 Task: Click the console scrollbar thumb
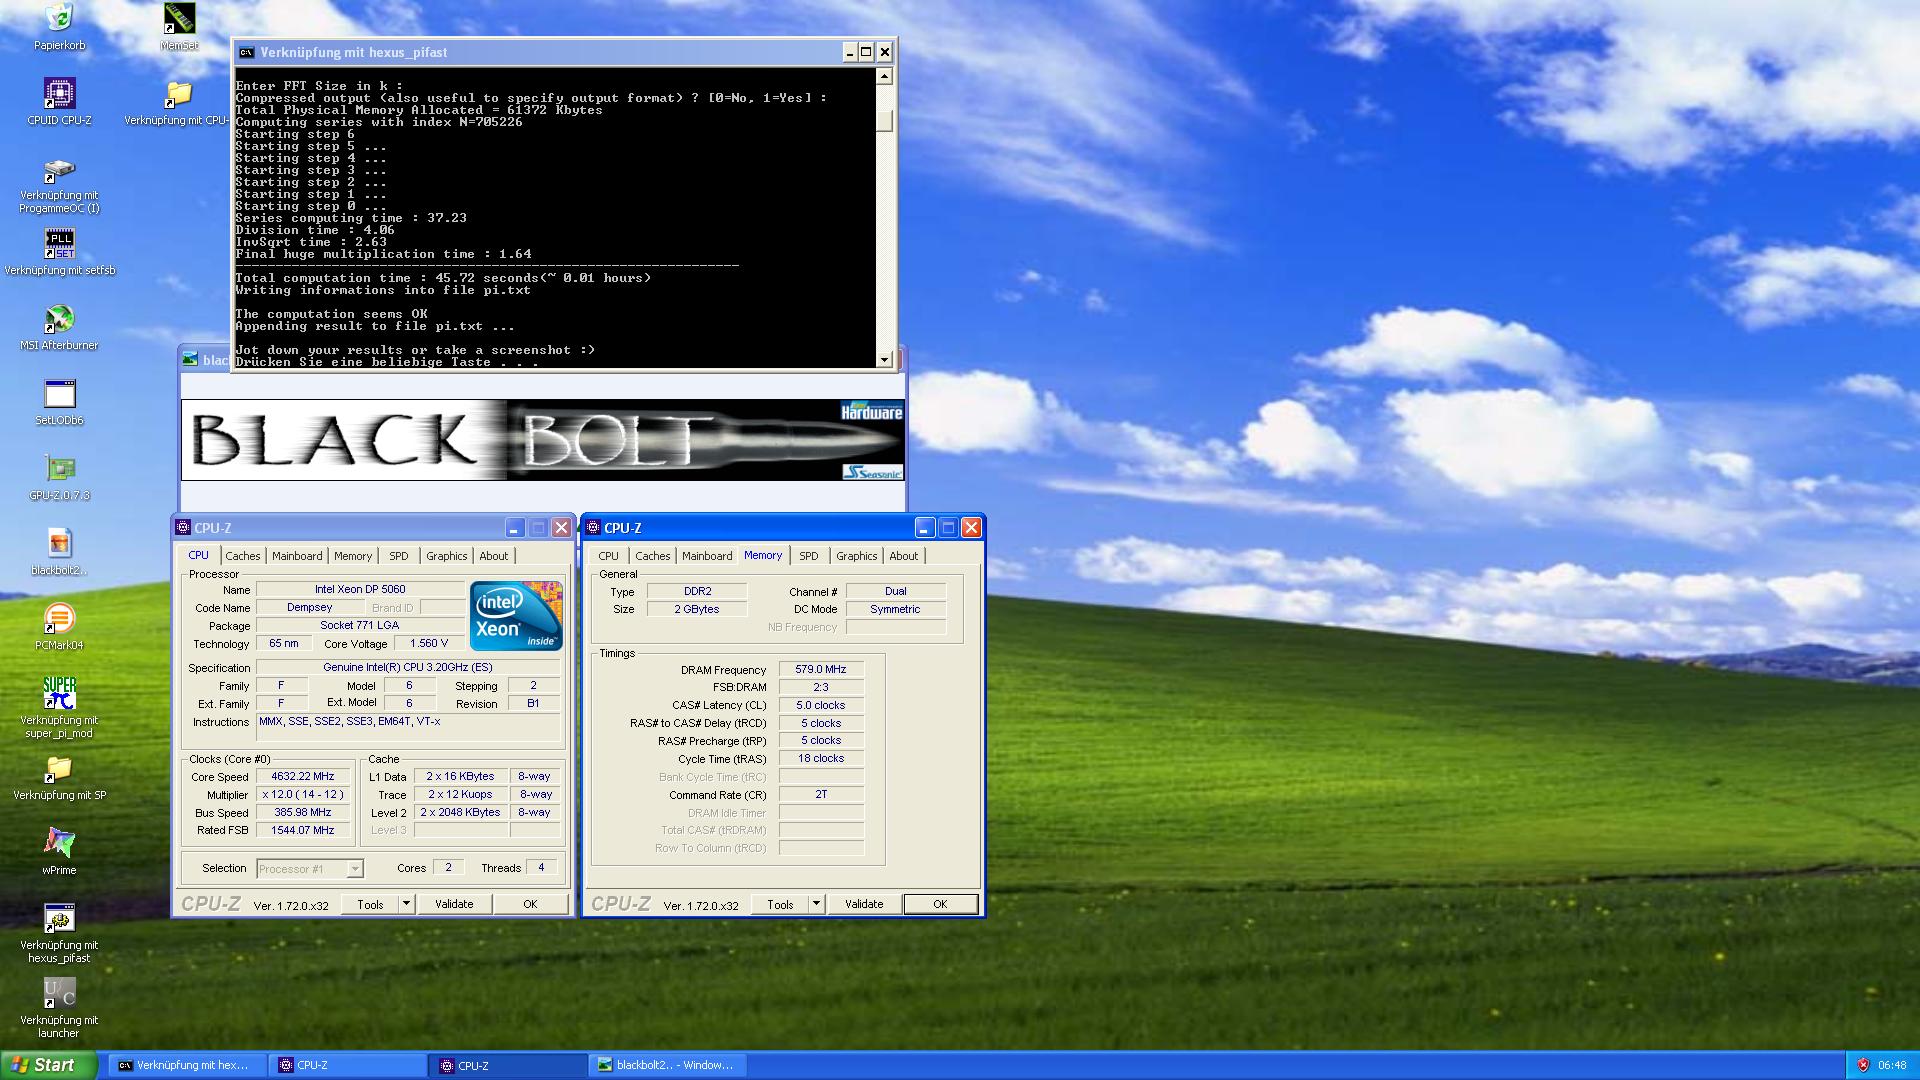[x=884, y=121]
